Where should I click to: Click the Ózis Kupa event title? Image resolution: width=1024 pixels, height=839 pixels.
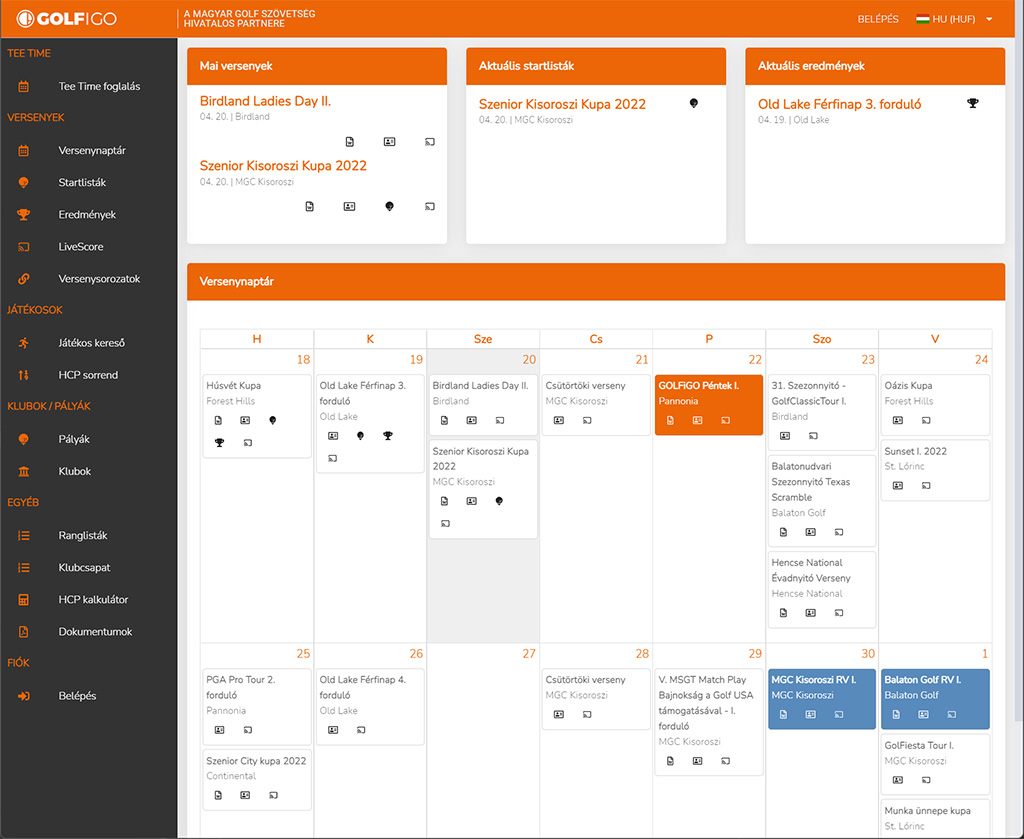click(908, 386)
